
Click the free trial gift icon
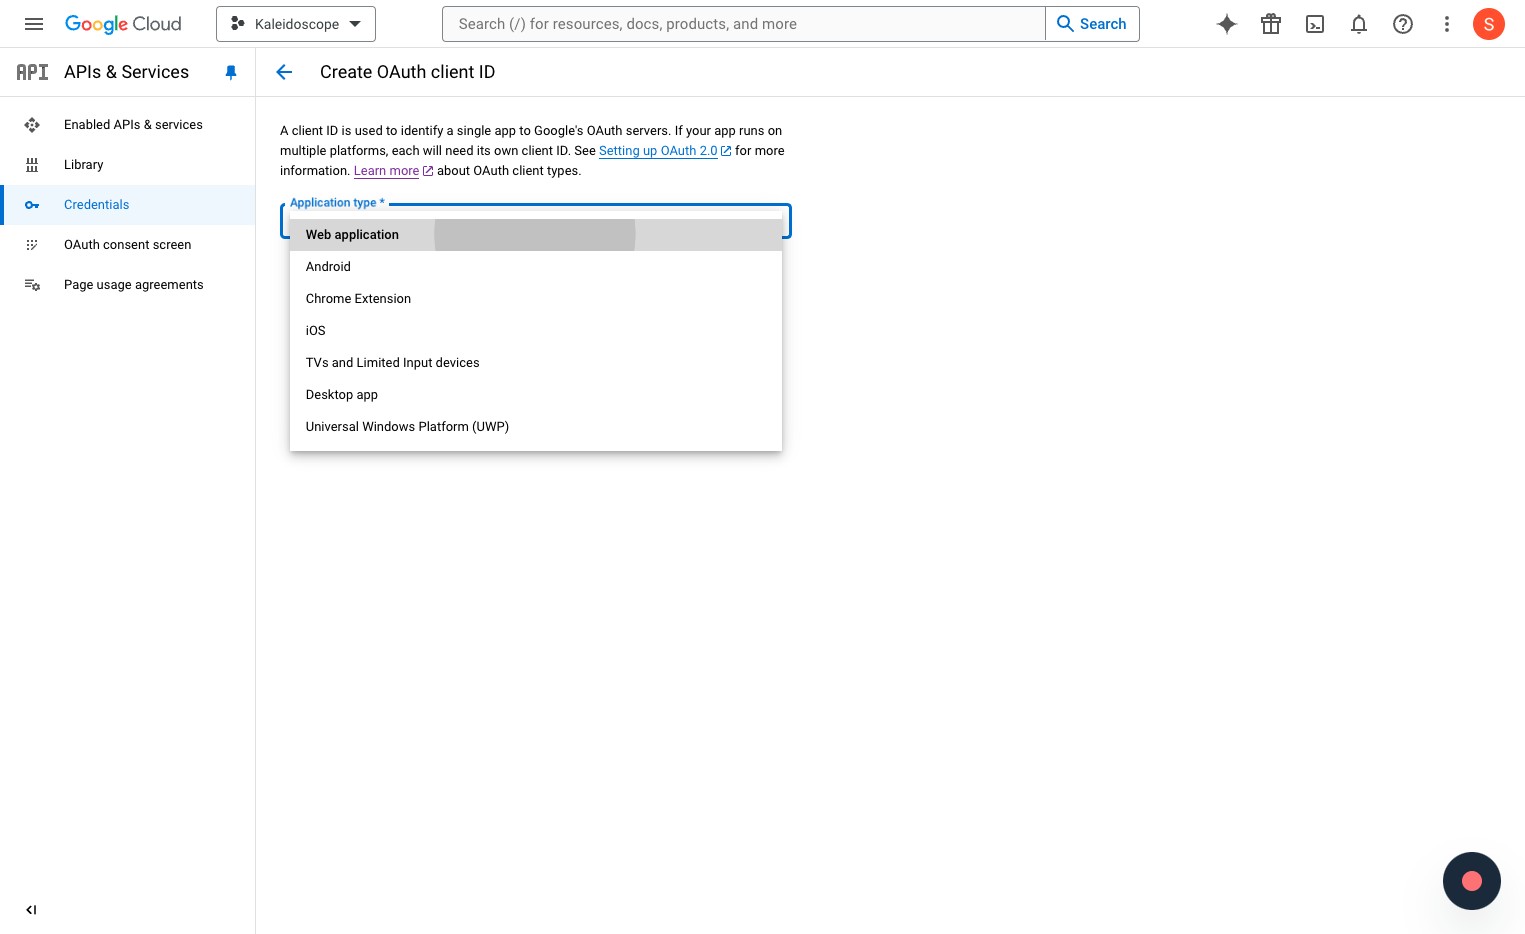click(x=1271, y=24)
